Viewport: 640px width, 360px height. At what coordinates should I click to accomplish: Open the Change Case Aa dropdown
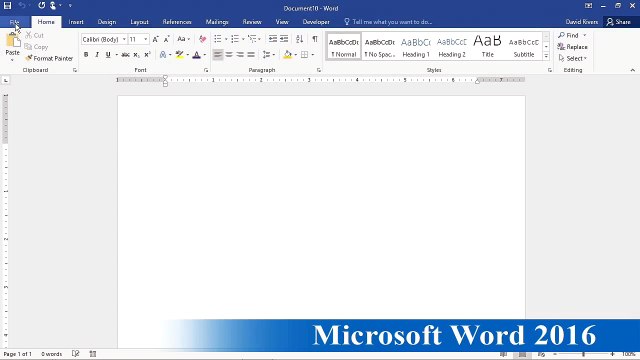(183, 39)
